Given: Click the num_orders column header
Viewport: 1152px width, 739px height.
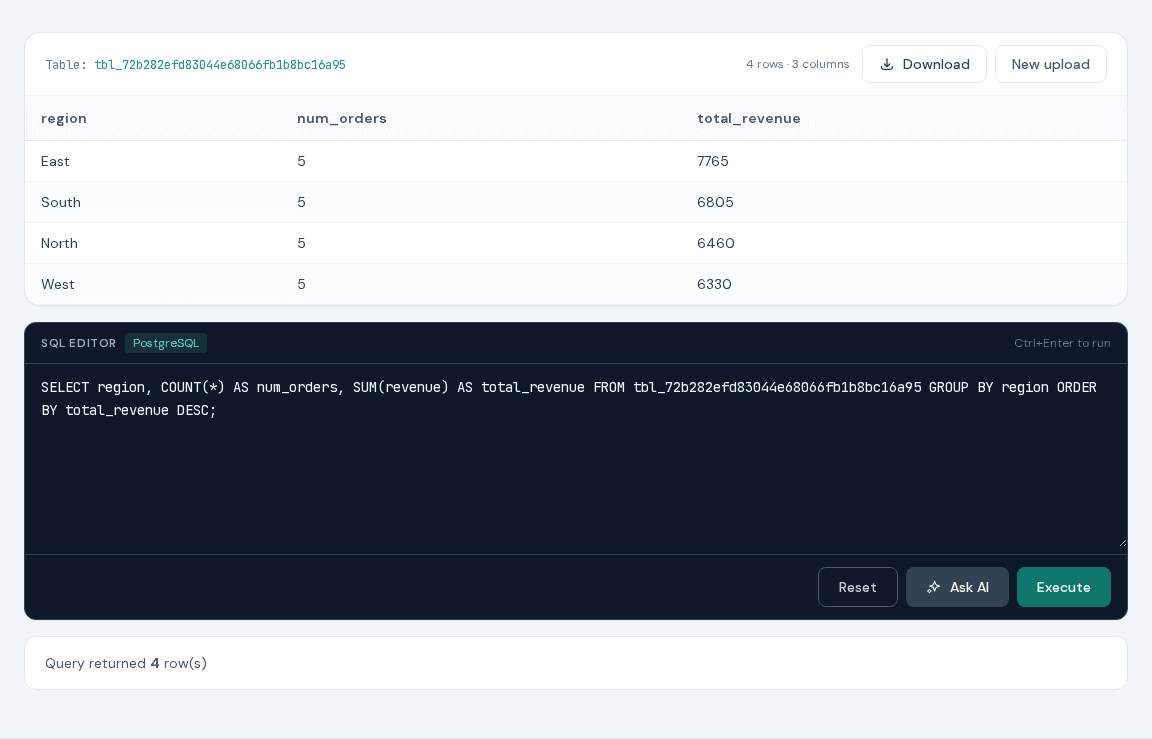Looking at the screenshot, I should 342,118.
